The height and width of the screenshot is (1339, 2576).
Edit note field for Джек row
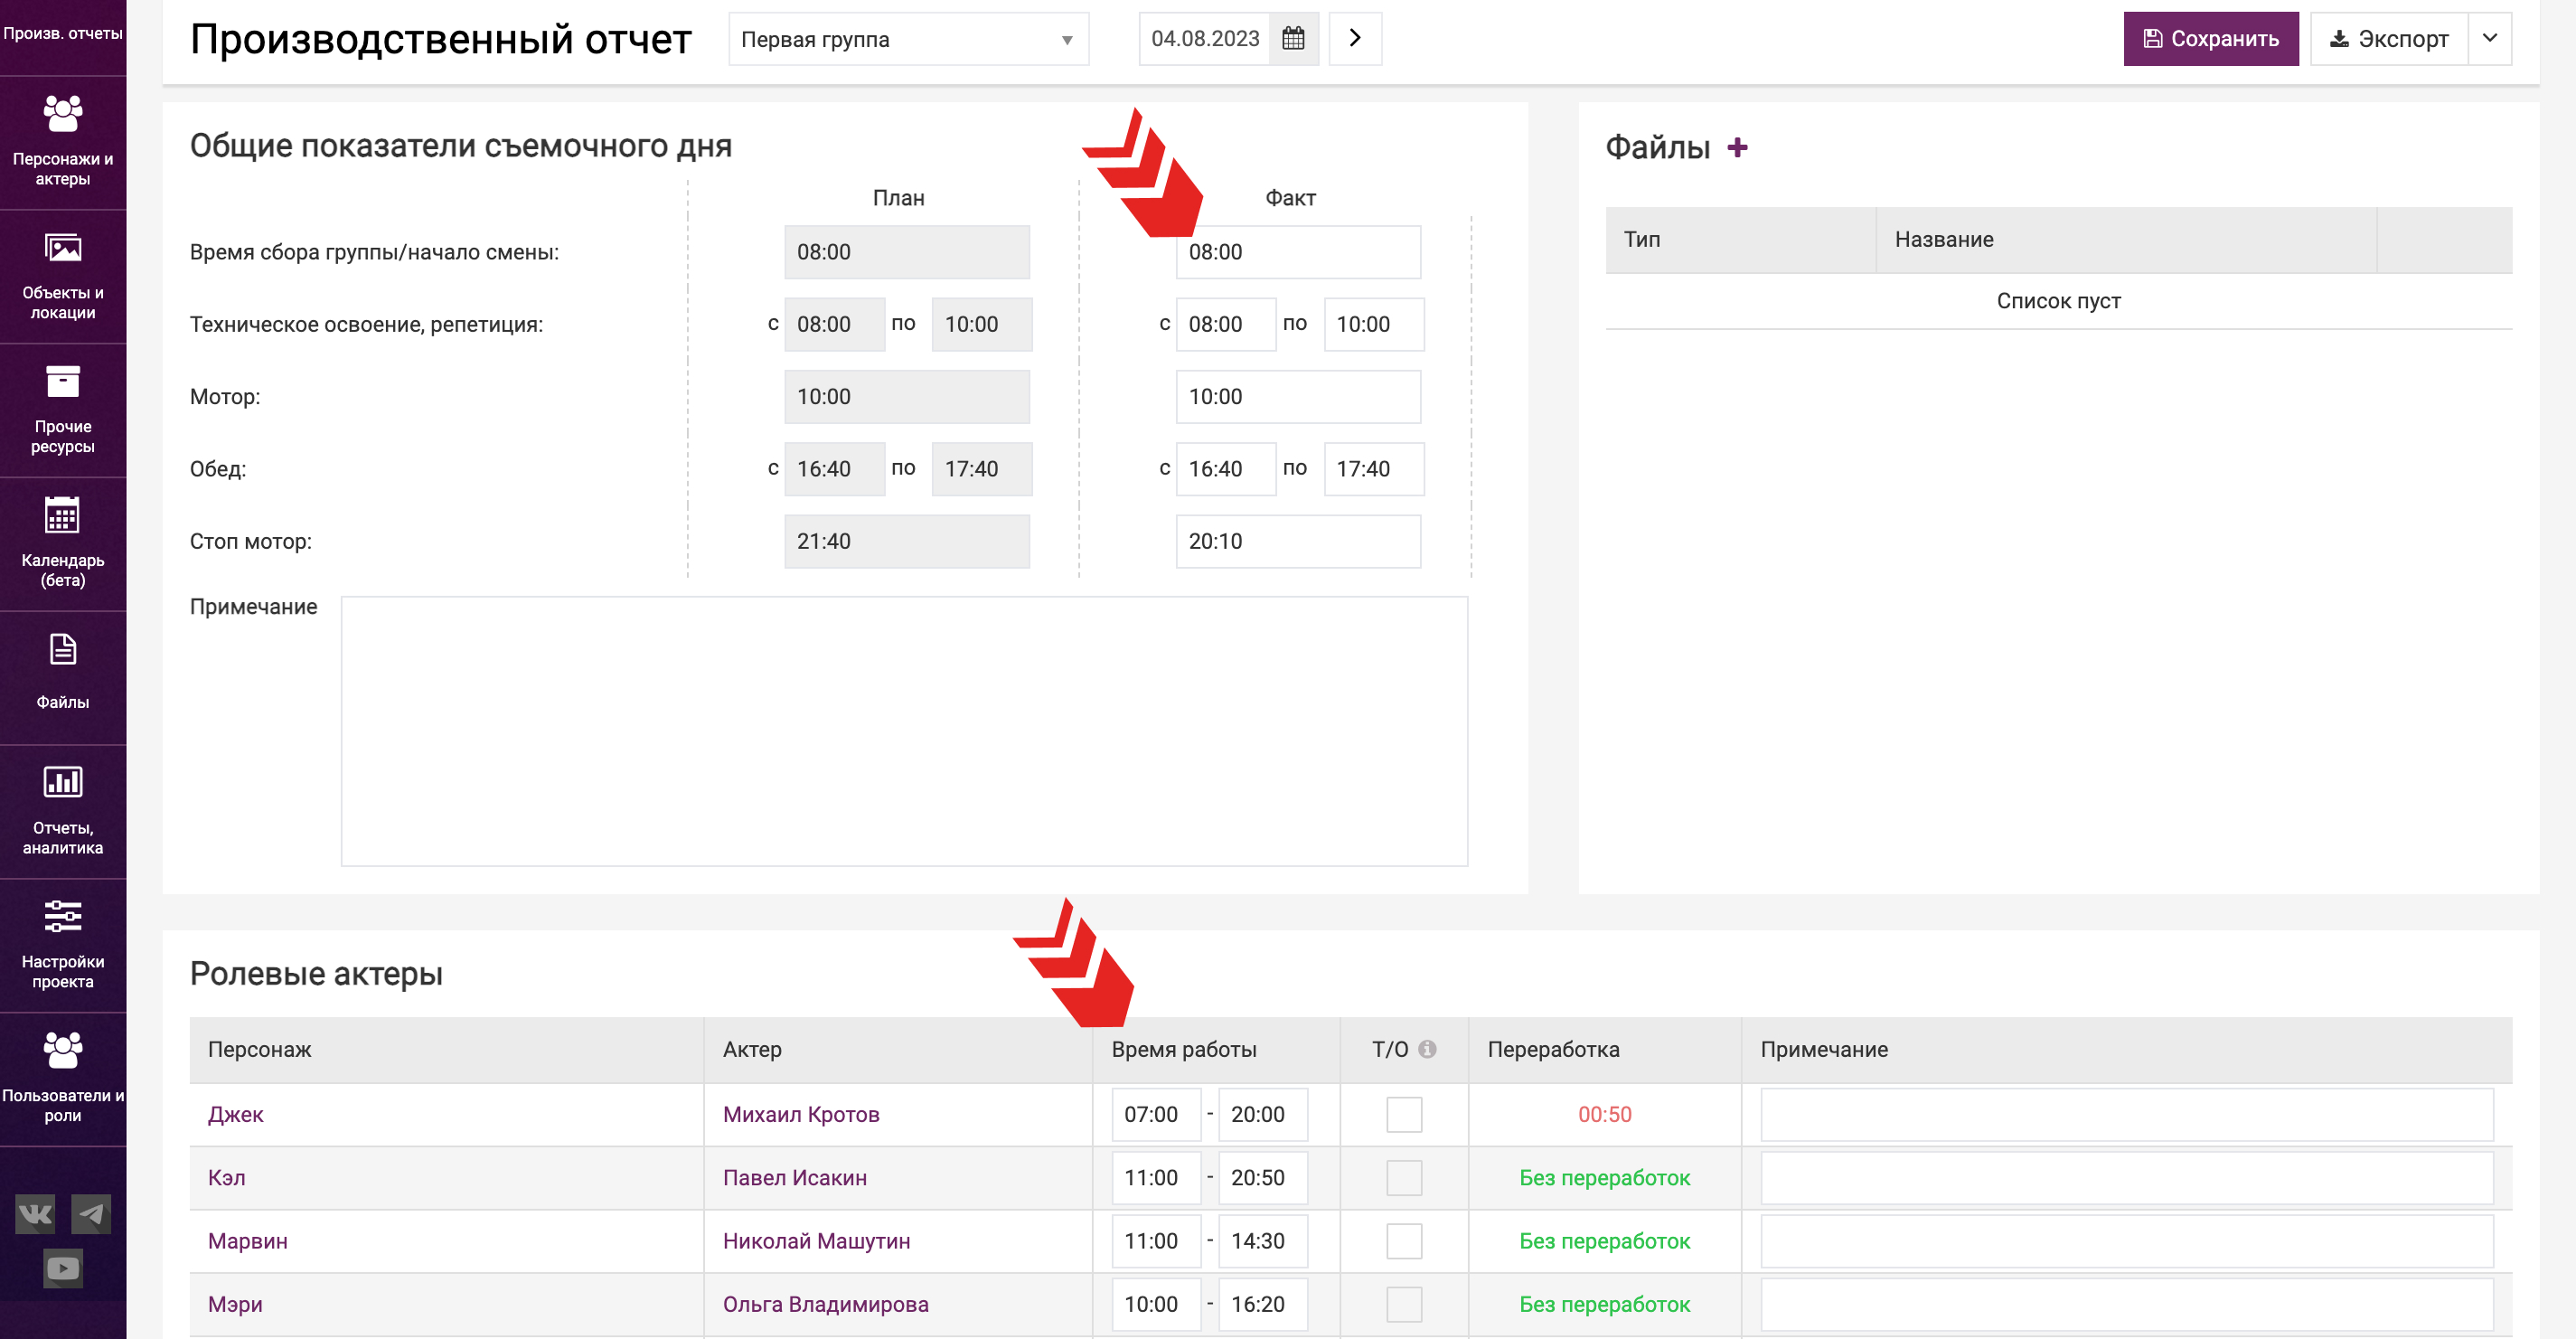click(x=2127, y=1114)
